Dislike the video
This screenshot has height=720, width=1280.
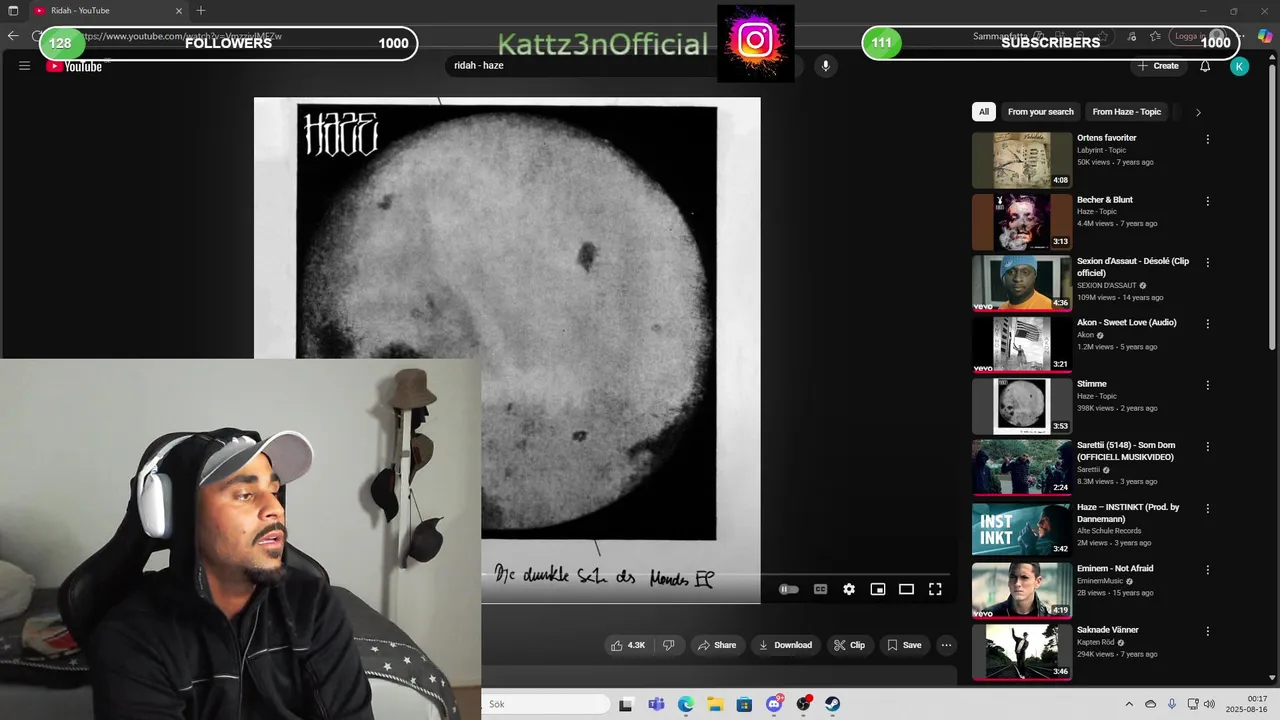tap(668, 645)
